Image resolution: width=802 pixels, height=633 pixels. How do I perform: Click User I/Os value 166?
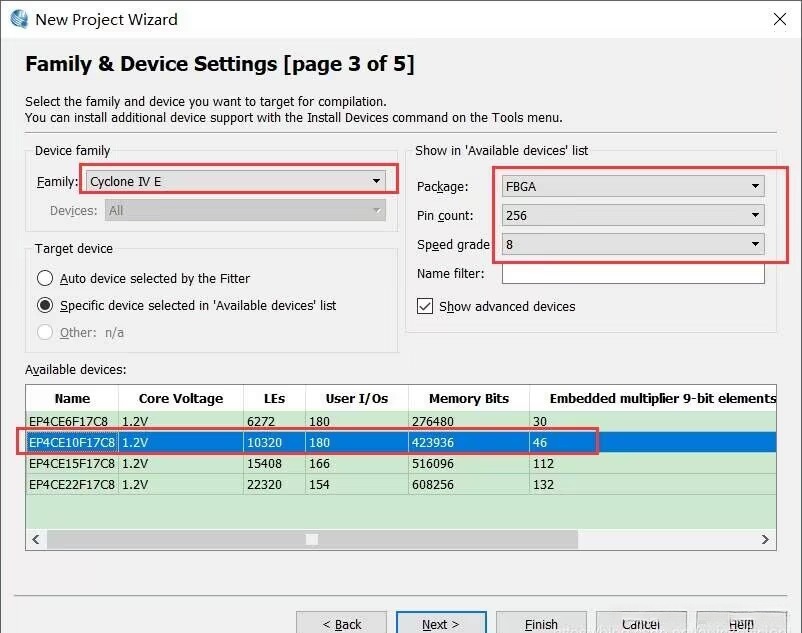pyautogui.click(x=319, y=463)
